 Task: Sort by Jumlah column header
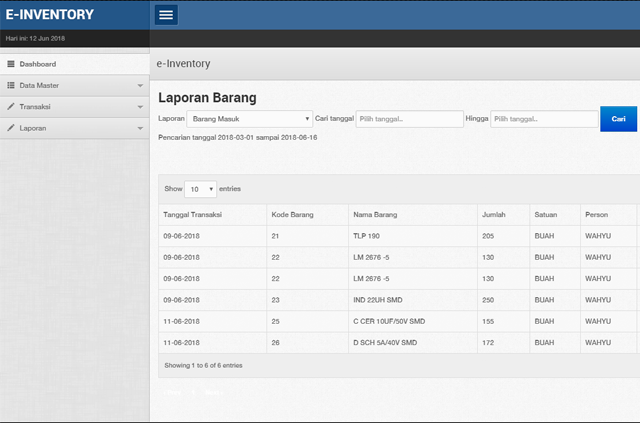click(x=493, y=215)
